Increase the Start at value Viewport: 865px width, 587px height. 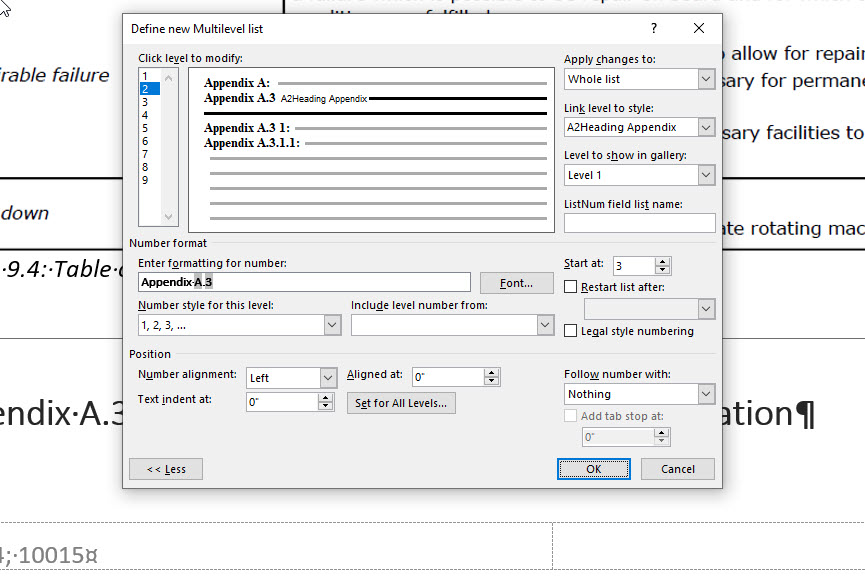click(663, 262)
